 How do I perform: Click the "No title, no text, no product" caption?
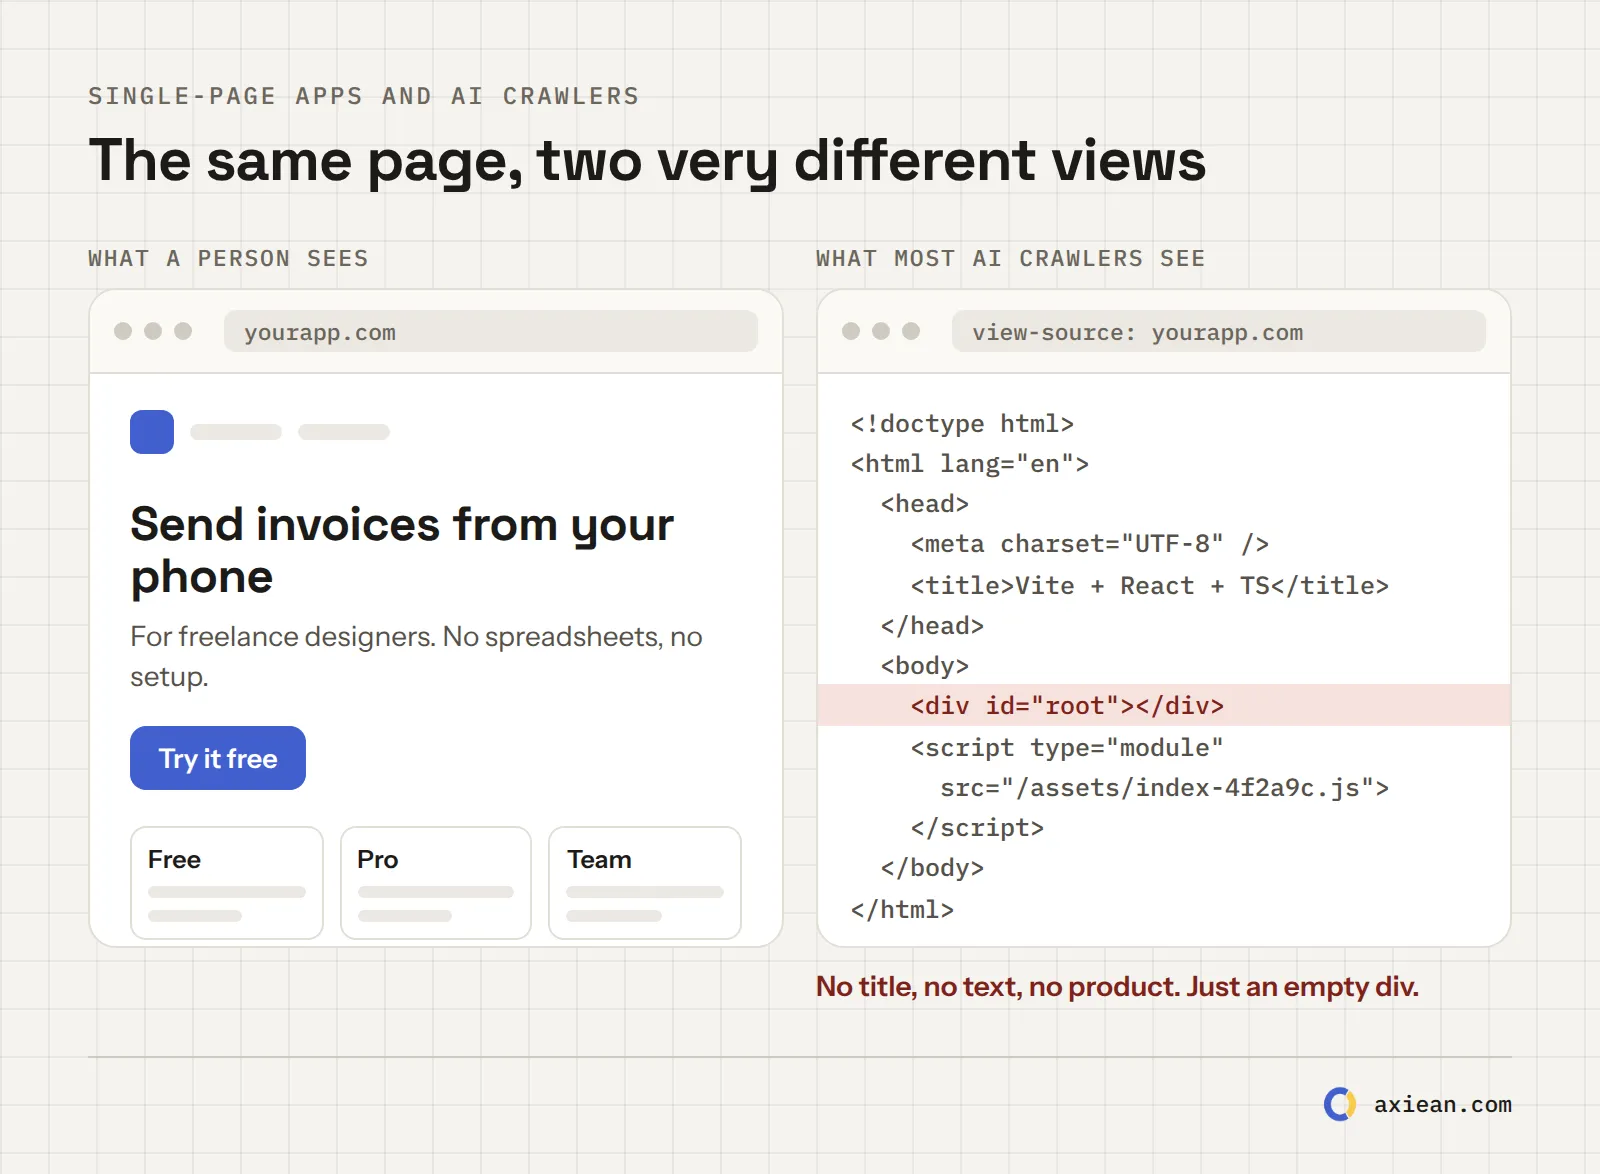click(x=1117, y=987)
